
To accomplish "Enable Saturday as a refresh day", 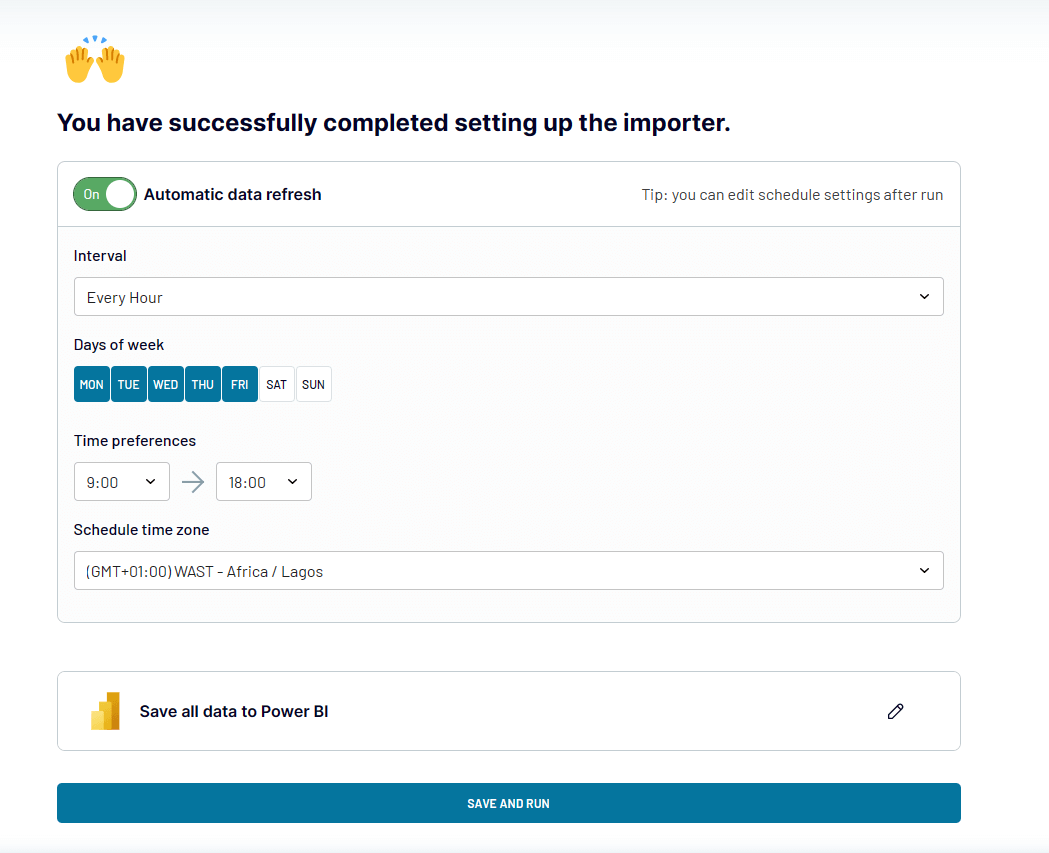I will pos(276,384).
